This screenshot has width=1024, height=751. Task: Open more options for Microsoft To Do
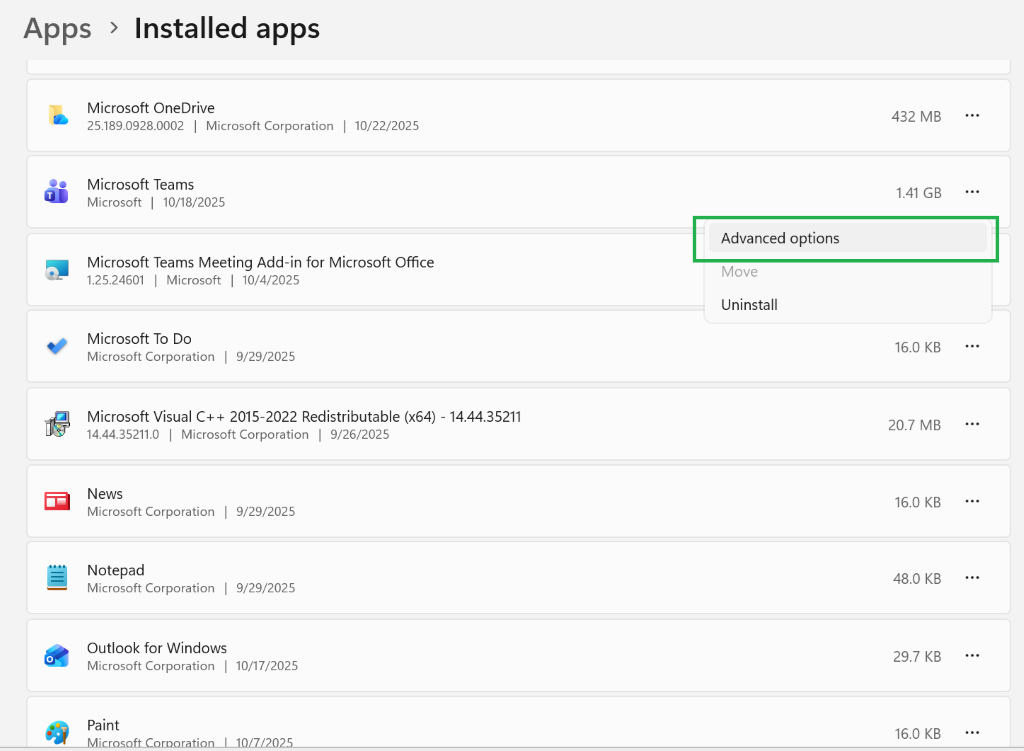(972, 346)
